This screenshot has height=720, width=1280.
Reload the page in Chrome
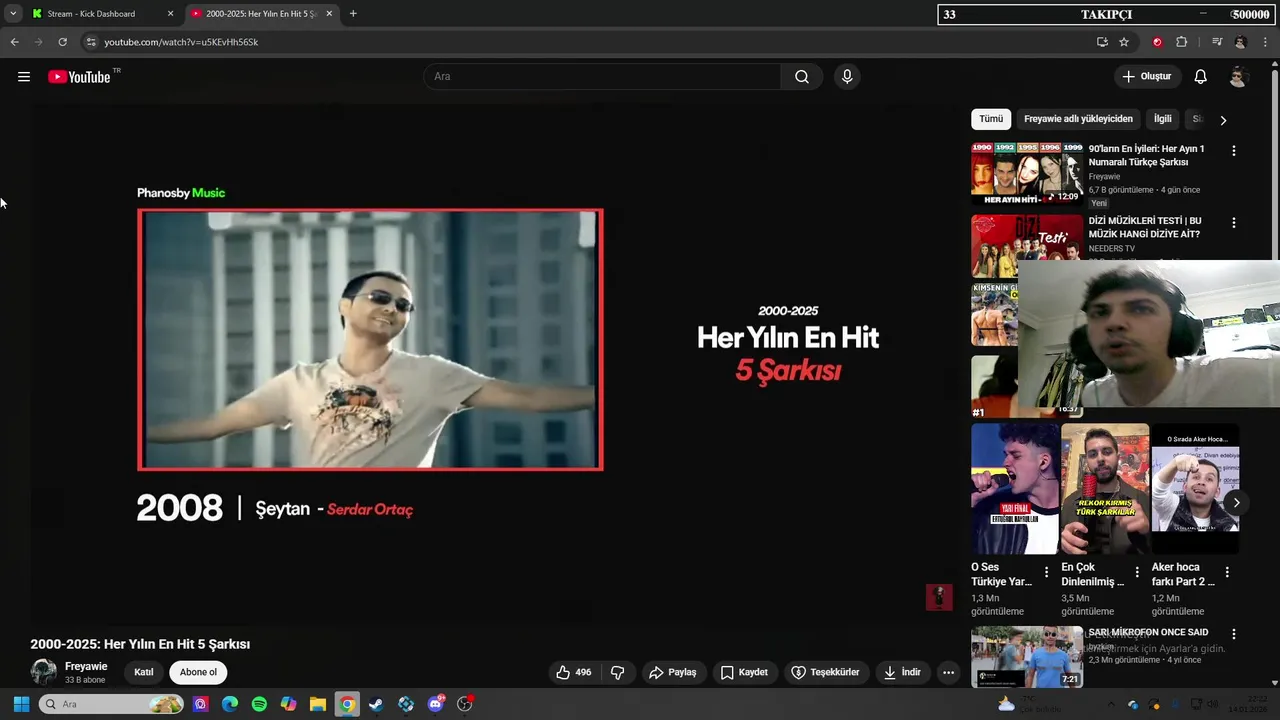62,42
